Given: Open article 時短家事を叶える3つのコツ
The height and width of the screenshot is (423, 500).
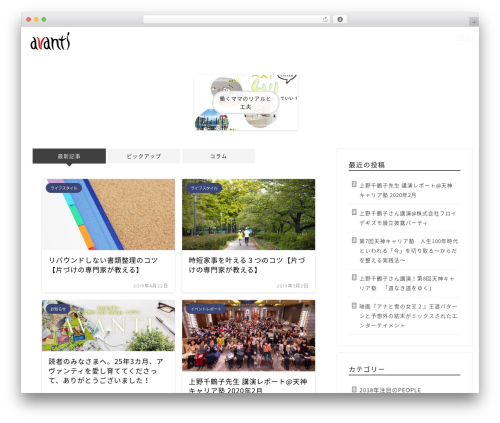Looking at the screenshot, I should (x=247, y=265).
